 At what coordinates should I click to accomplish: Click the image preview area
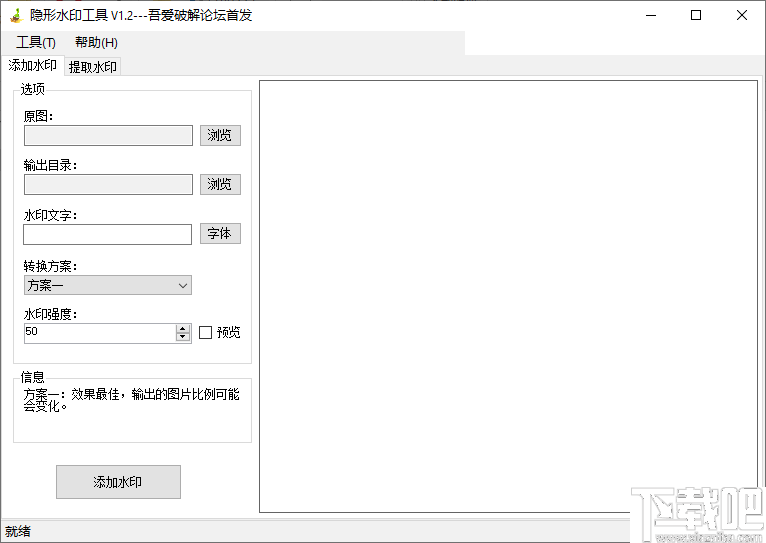coord(508,296)
